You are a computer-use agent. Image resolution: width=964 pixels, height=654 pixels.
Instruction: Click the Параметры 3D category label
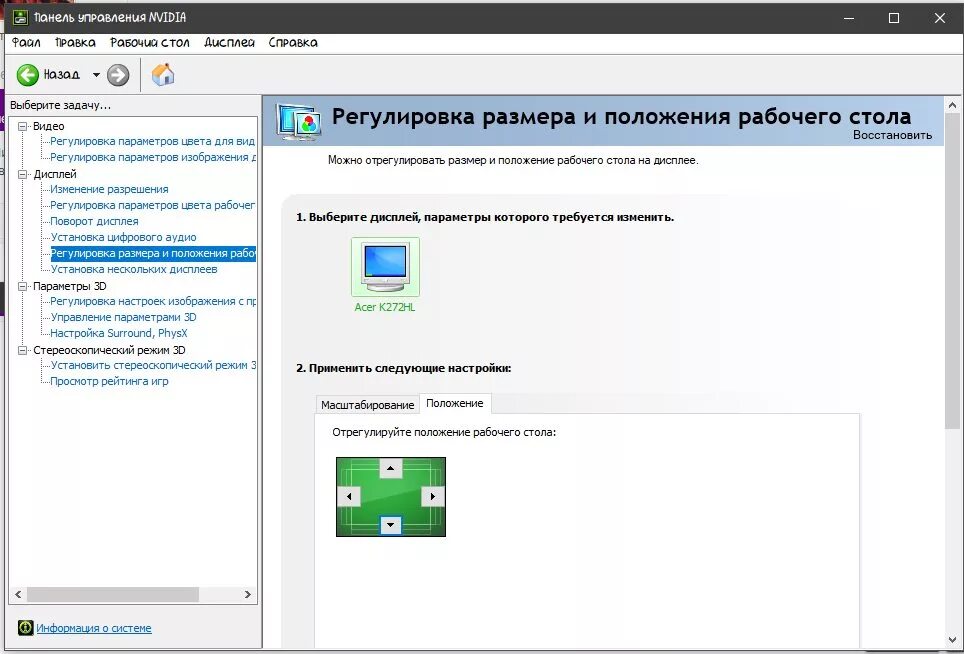click(69, 286)
